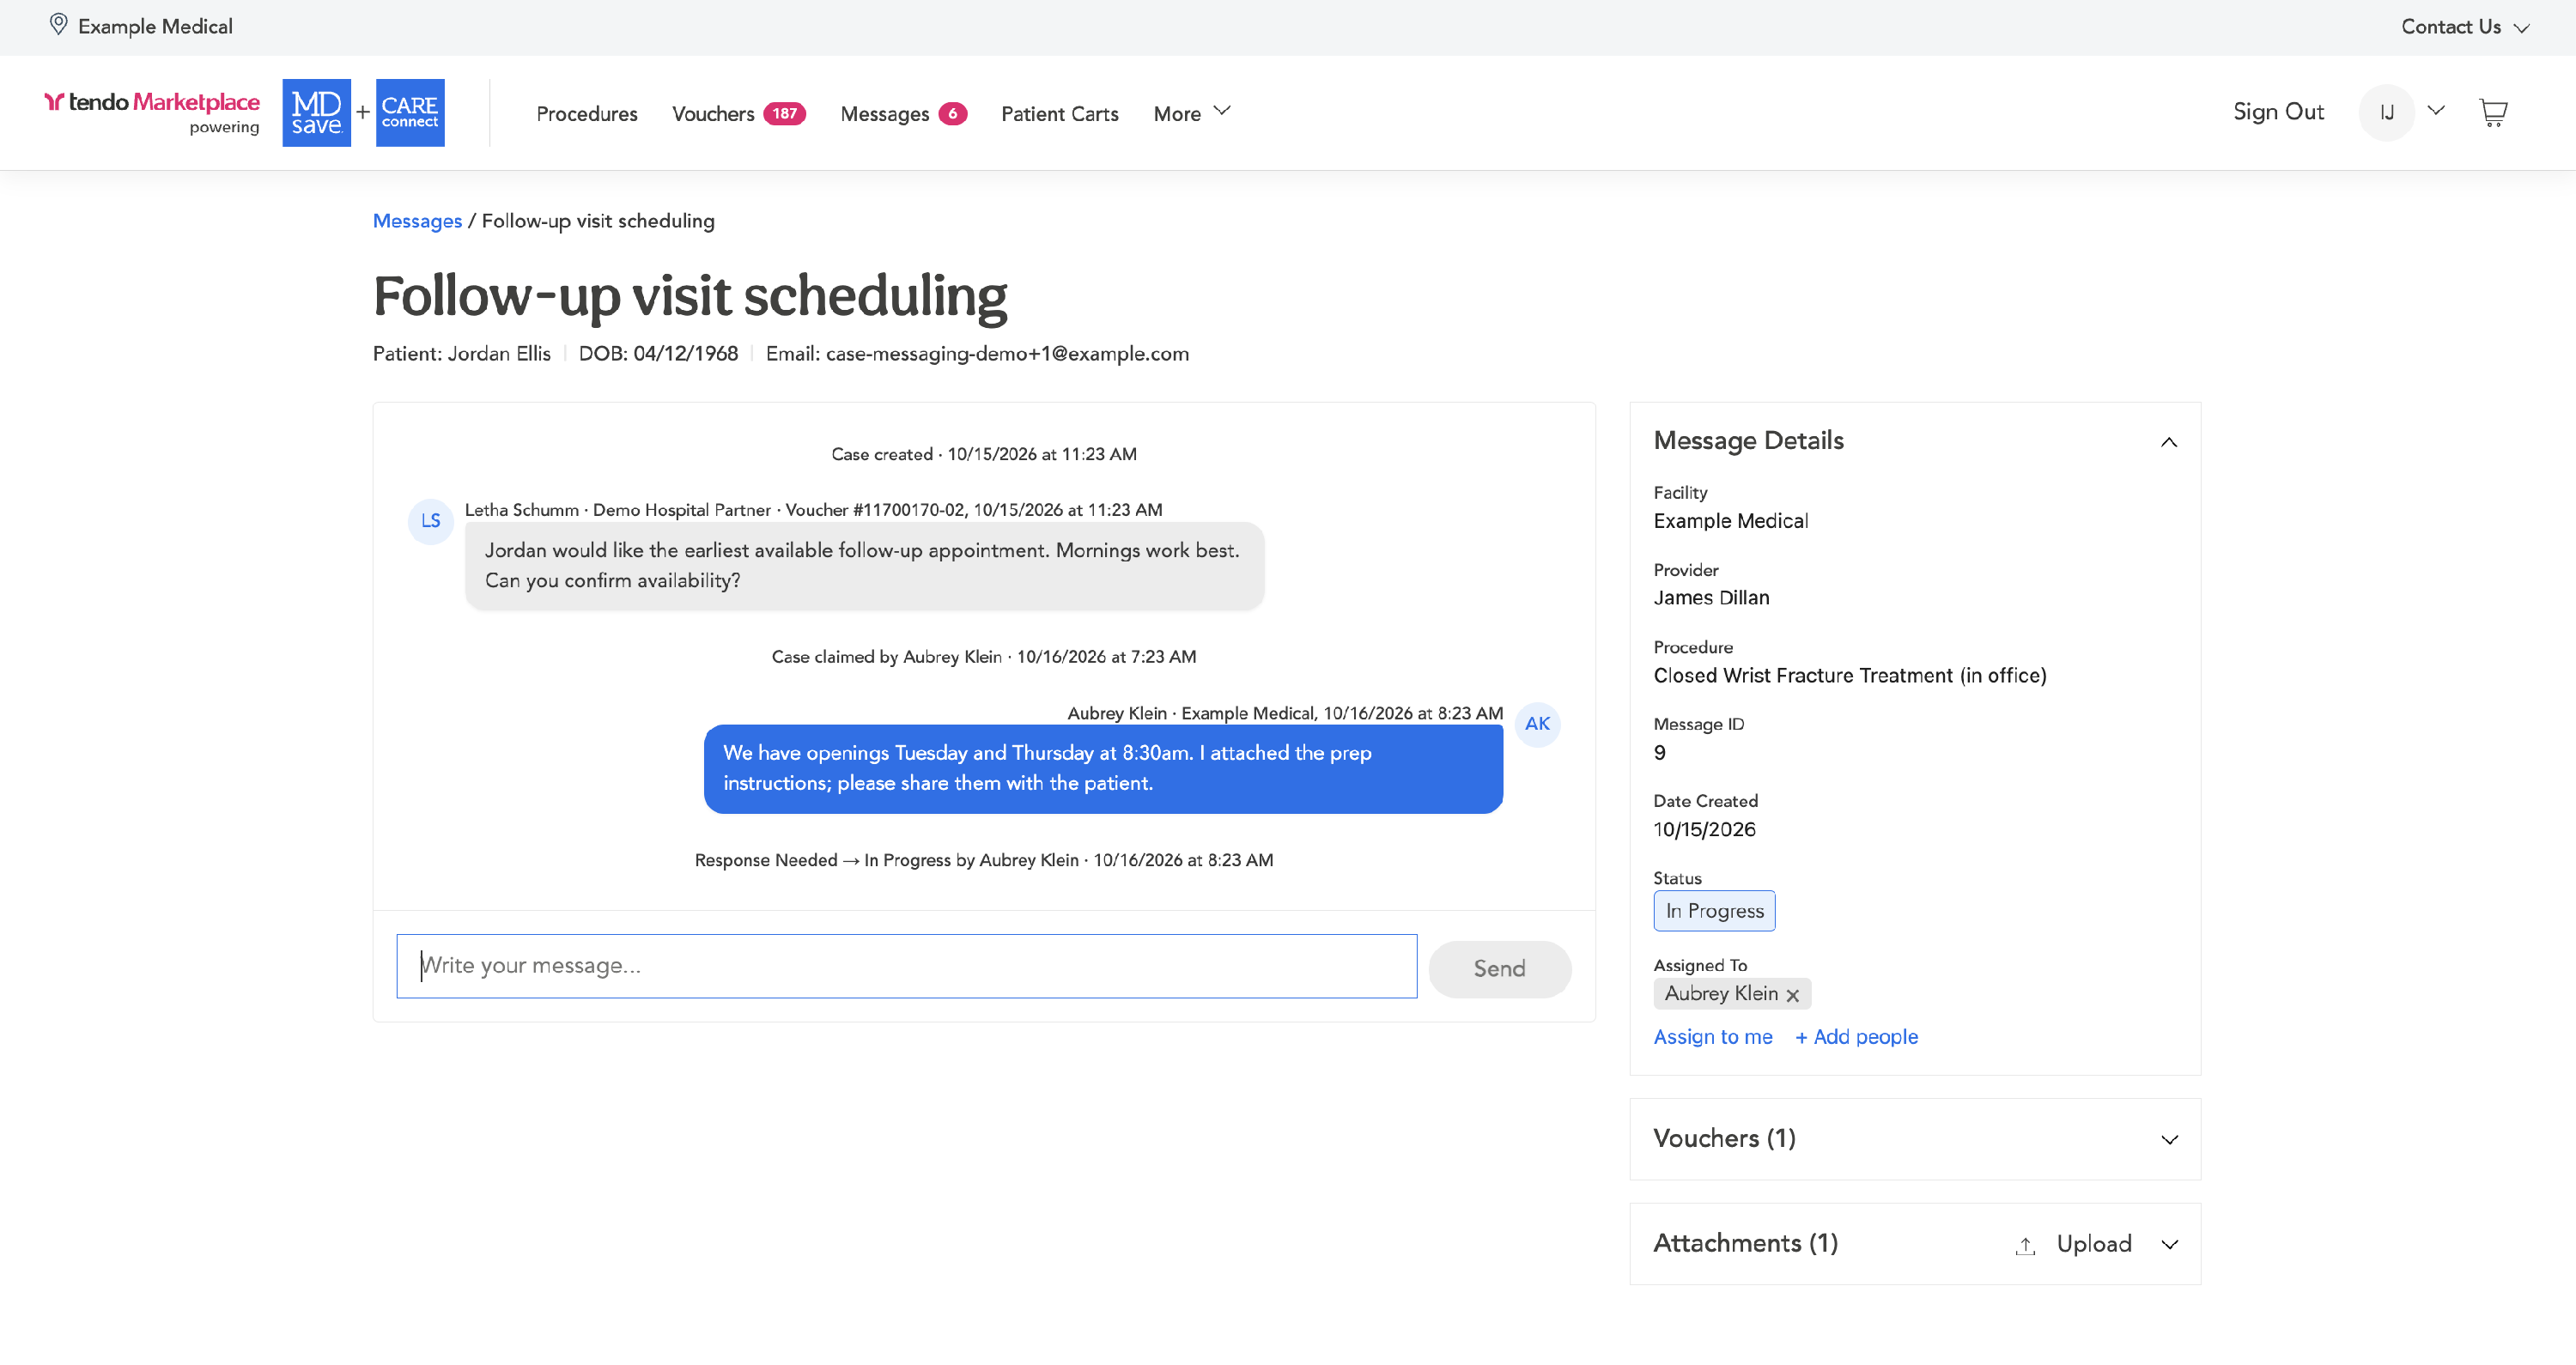2576x1365 pixels.
Task: Click Jordan's message about follow-up appointment
Action: [864, 566]
